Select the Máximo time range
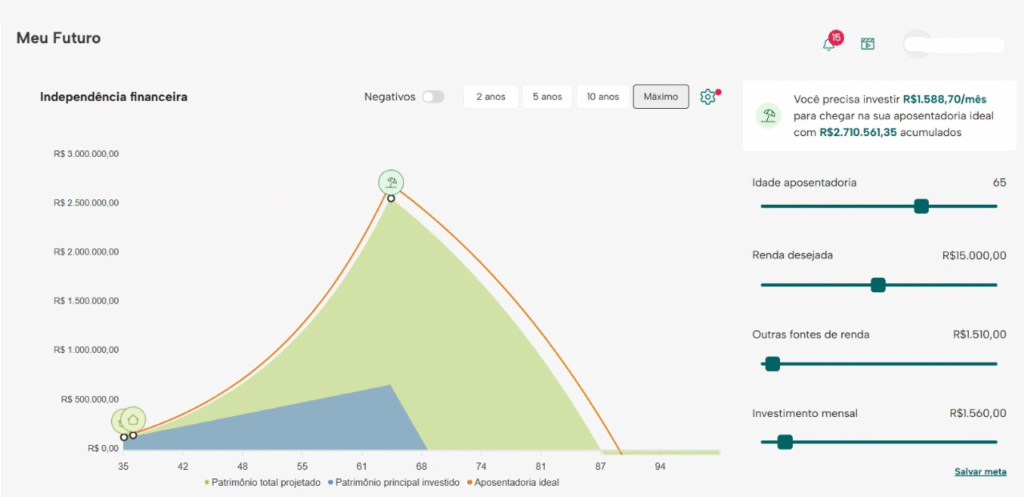The width and height of the screenshot is (1024, 497). pyautogui.click(x=661, y=97)
